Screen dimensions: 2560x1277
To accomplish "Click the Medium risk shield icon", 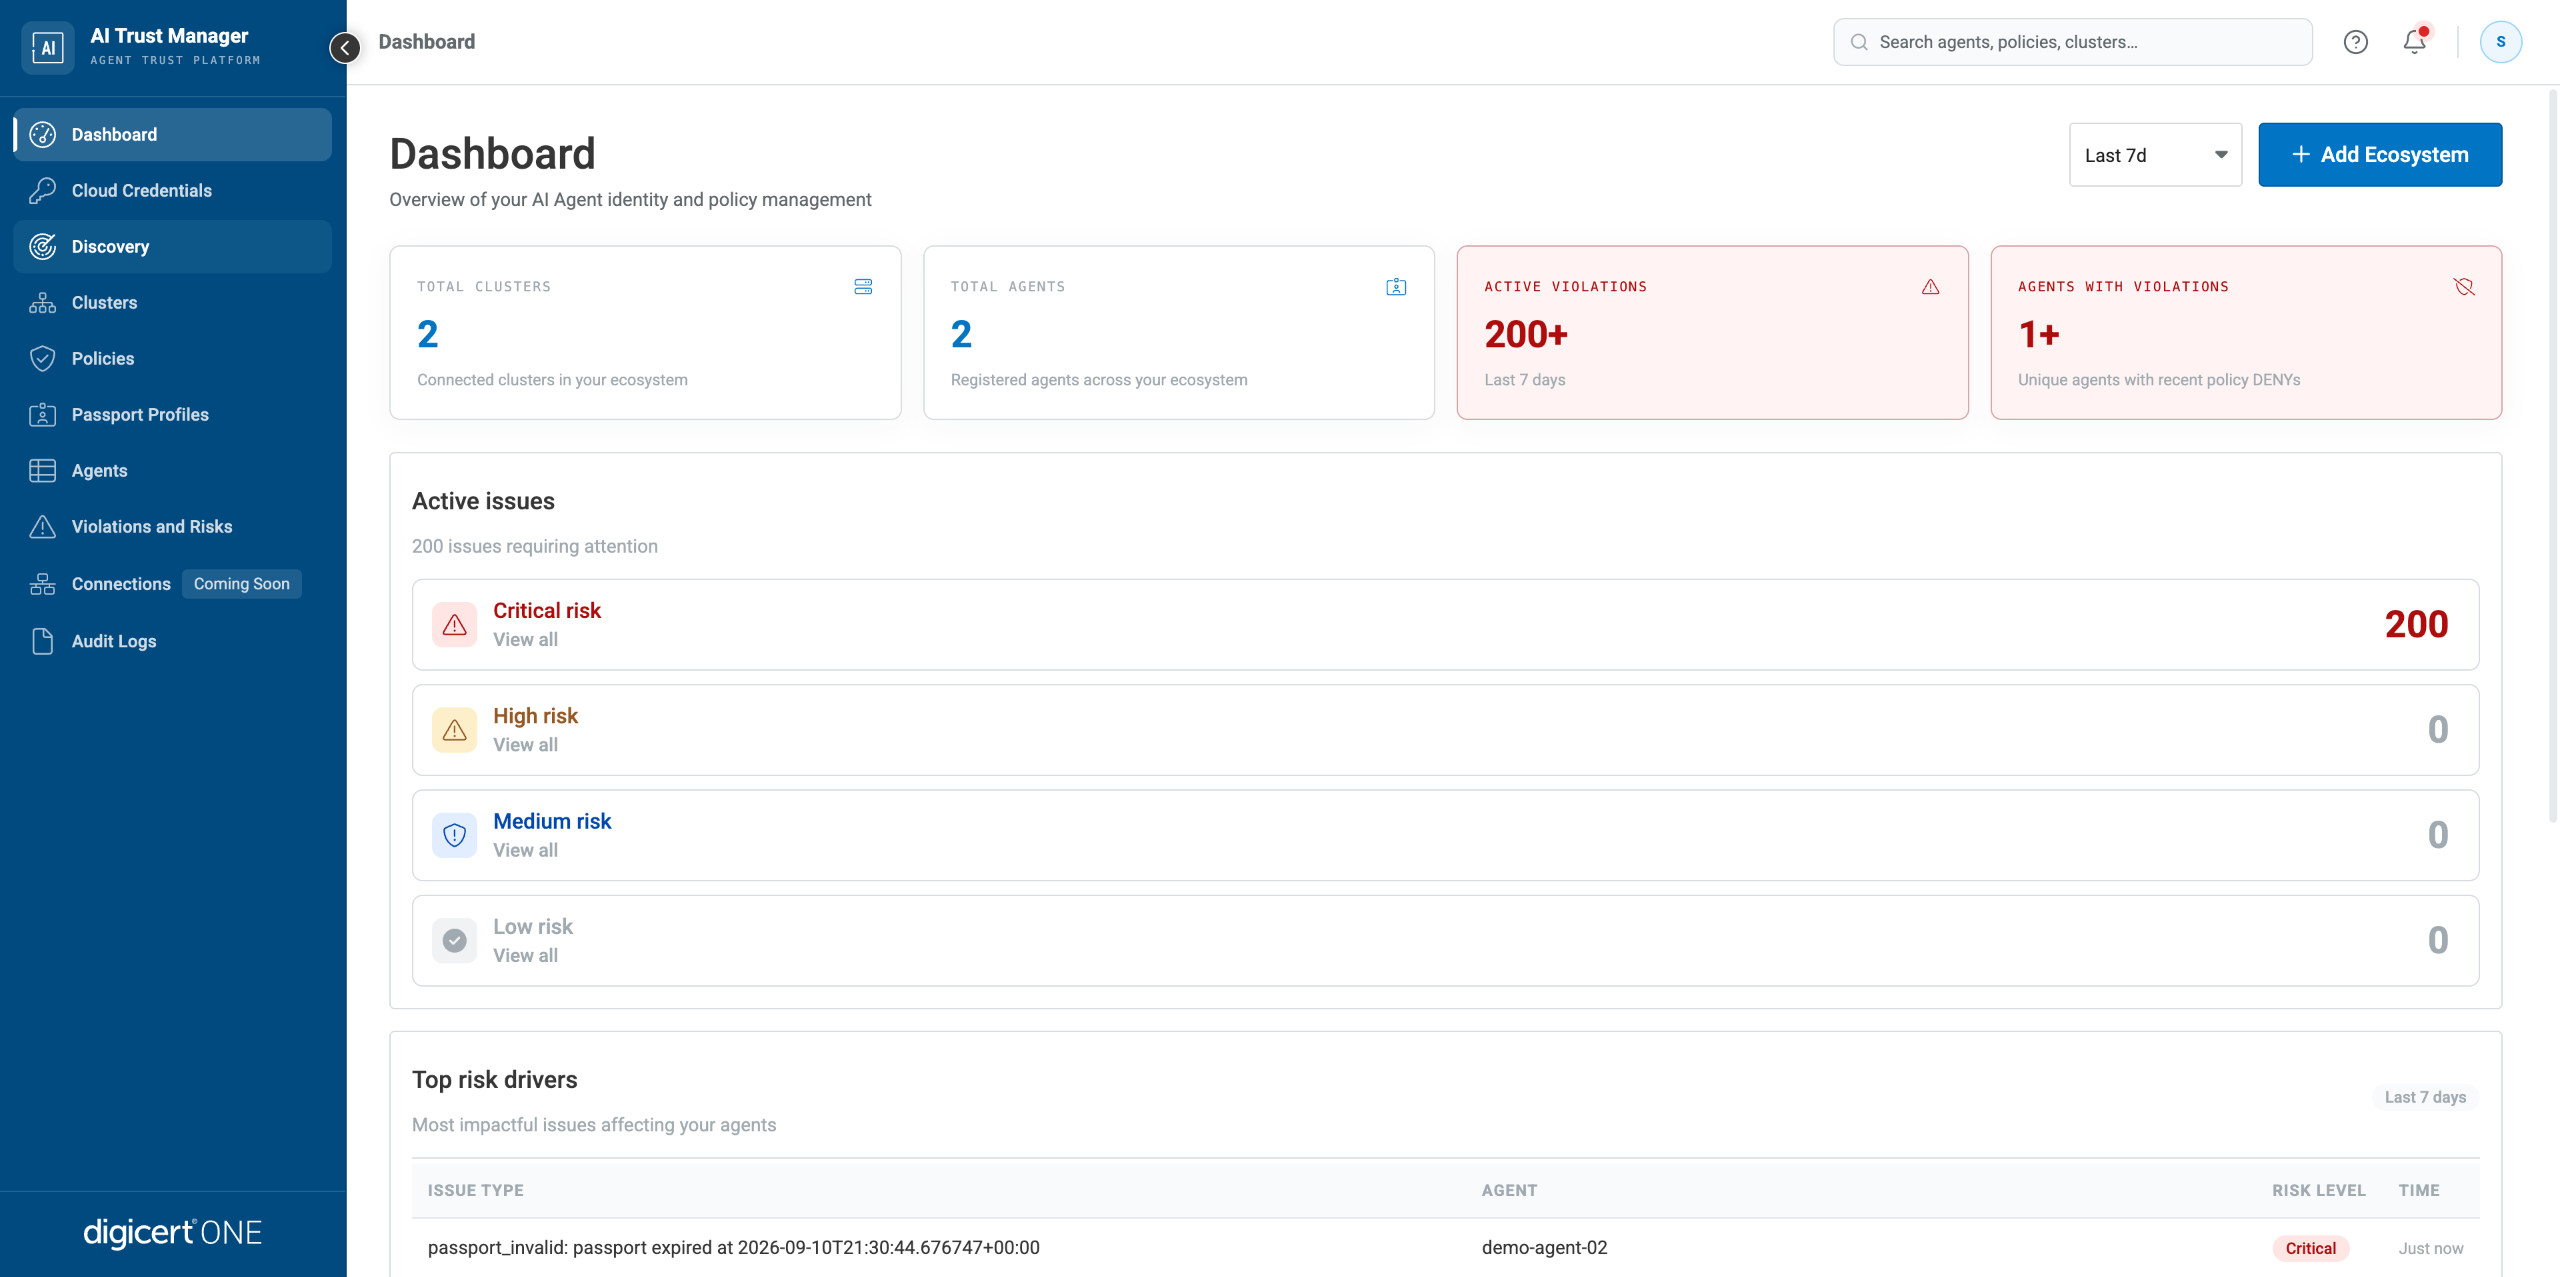I will point(455,835).
